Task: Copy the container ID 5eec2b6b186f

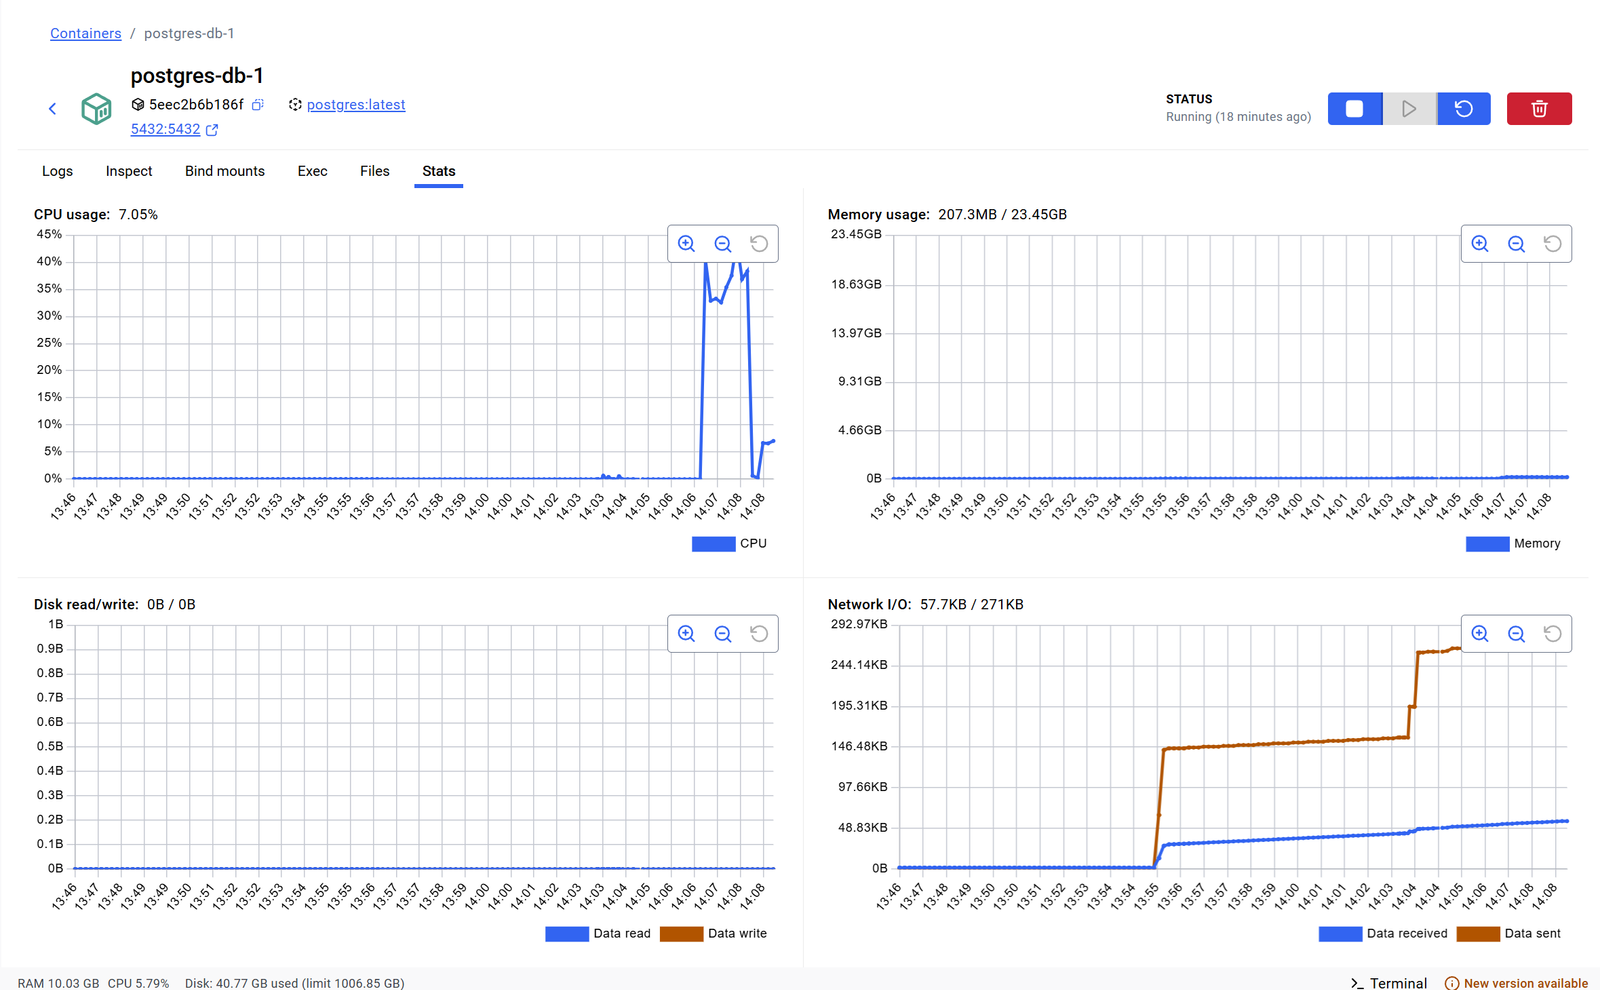Action: click(x=258, y=105)
